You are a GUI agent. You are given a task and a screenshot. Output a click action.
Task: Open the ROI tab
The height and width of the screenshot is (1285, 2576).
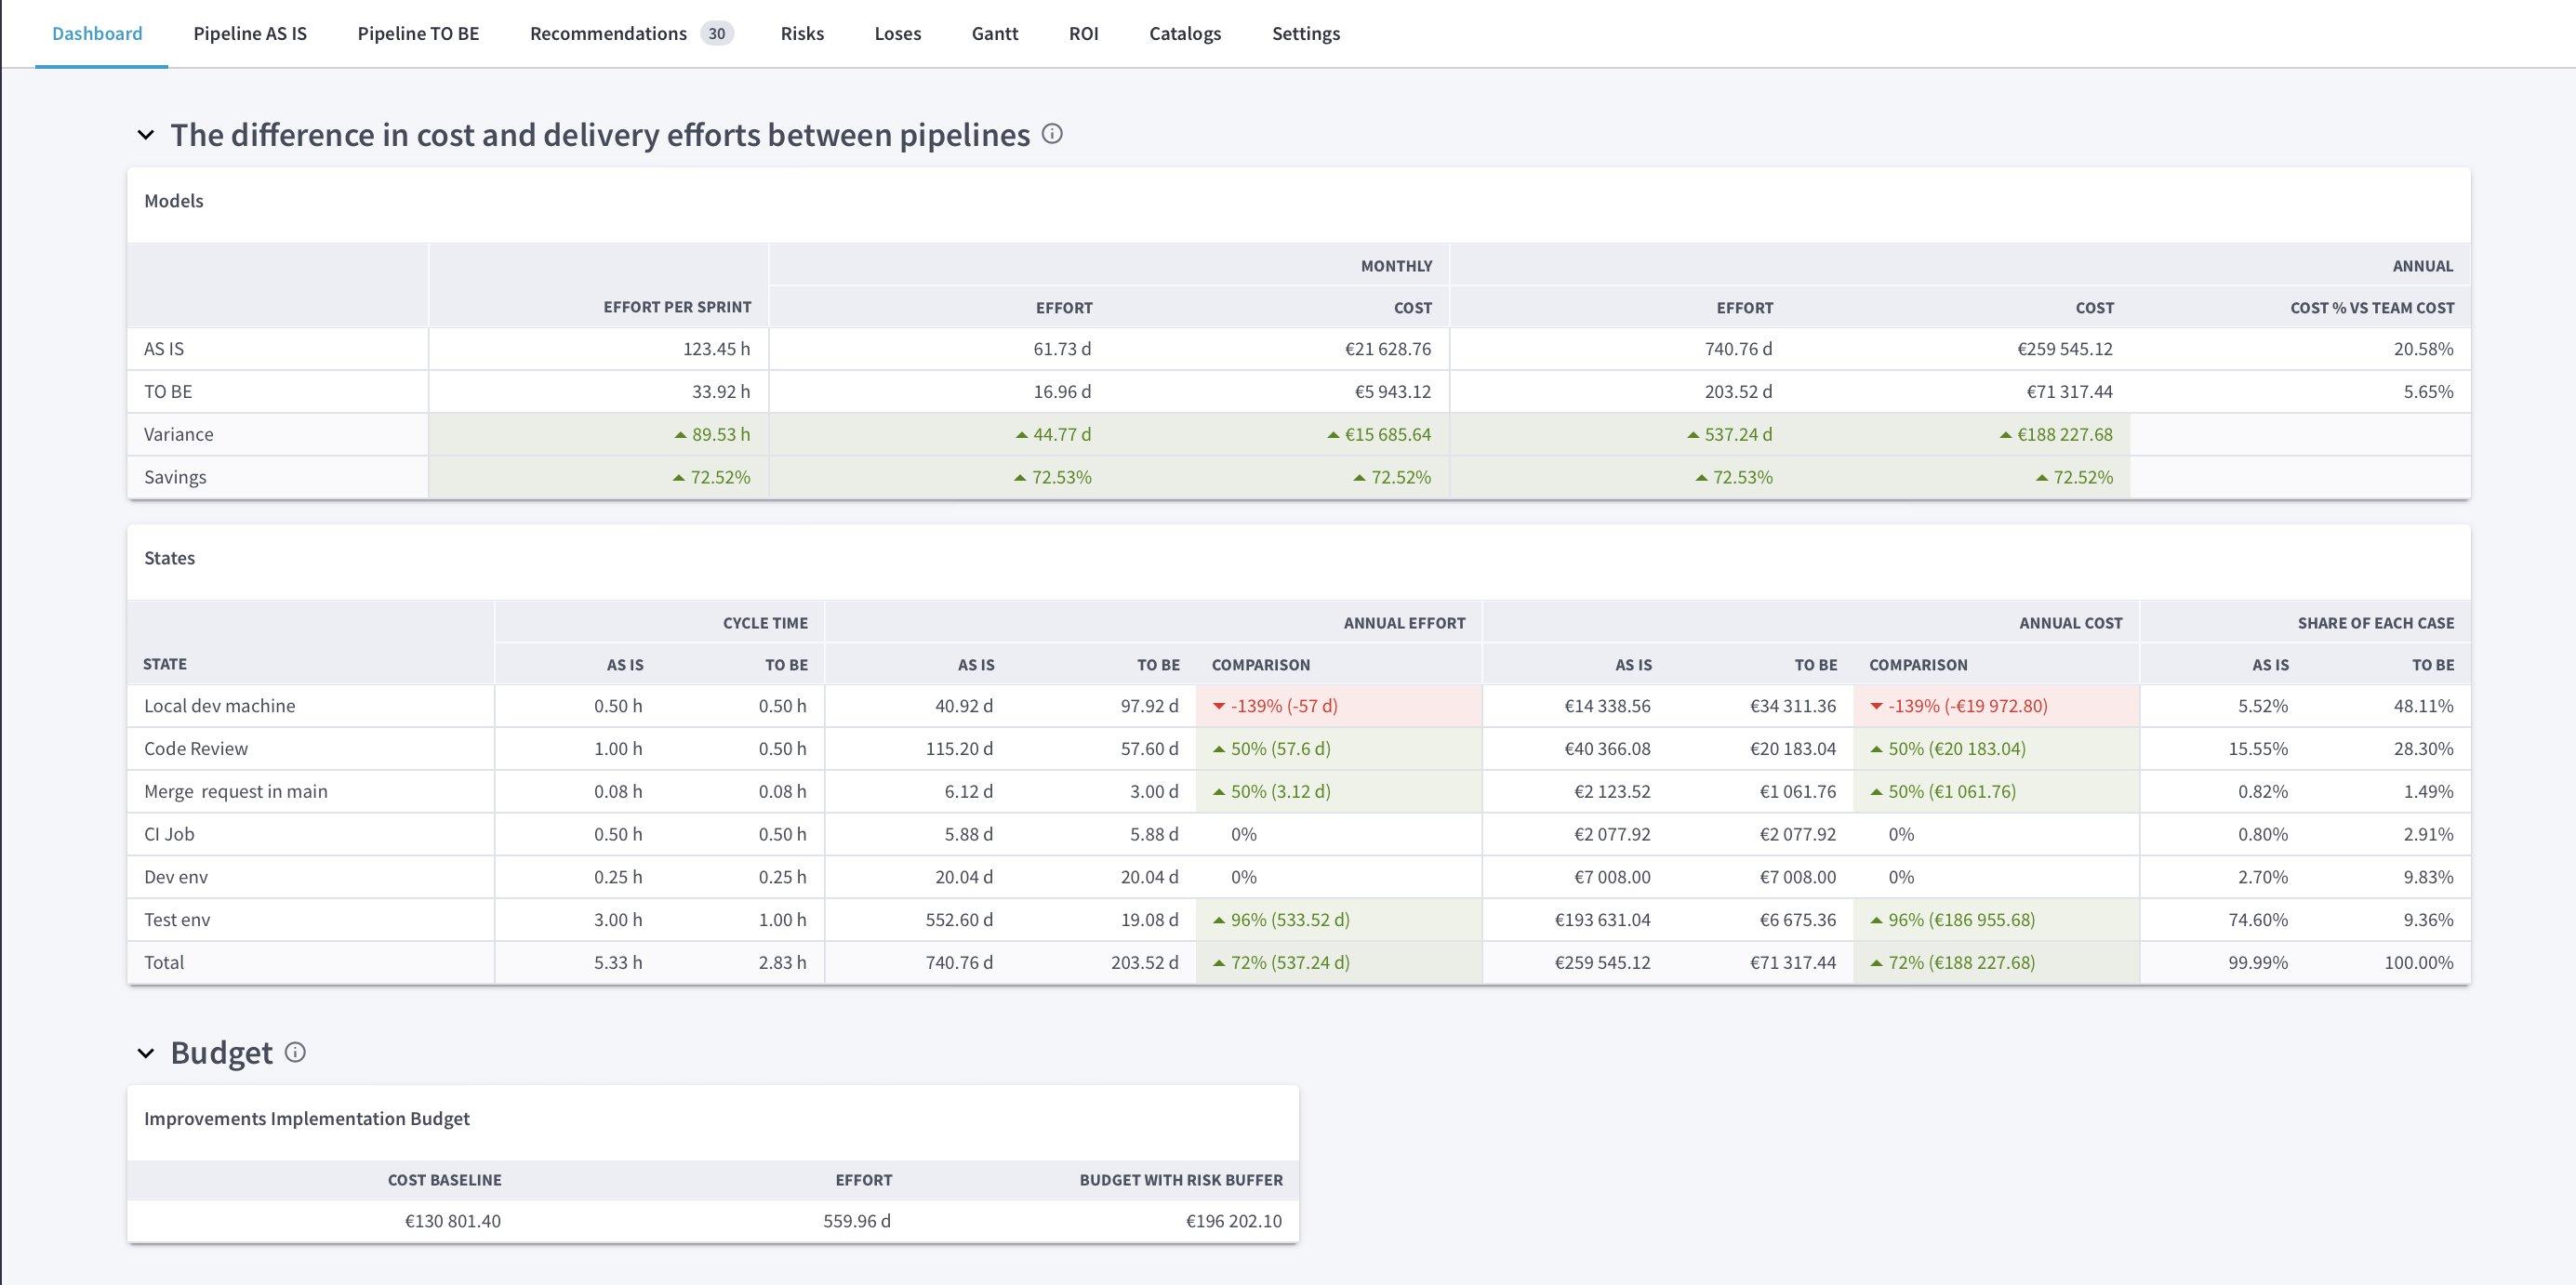point(1082,33)
